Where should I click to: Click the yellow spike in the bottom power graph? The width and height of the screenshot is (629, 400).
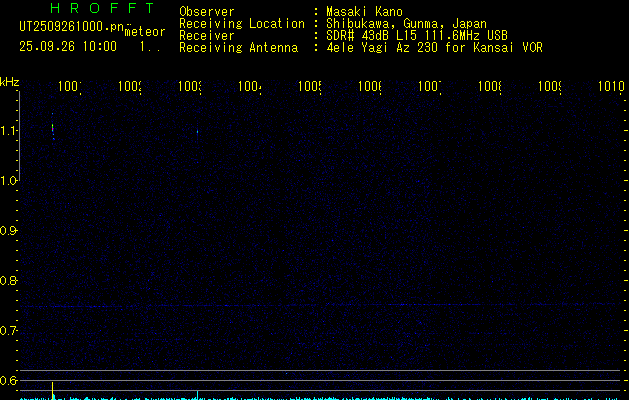pyautogui.click(x=52, y=390)
